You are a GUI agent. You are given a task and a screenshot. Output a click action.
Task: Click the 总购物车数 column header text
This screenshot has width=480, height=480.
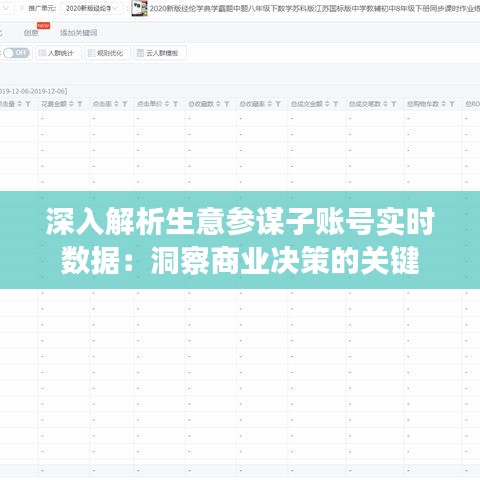click(x=423, y=104)
